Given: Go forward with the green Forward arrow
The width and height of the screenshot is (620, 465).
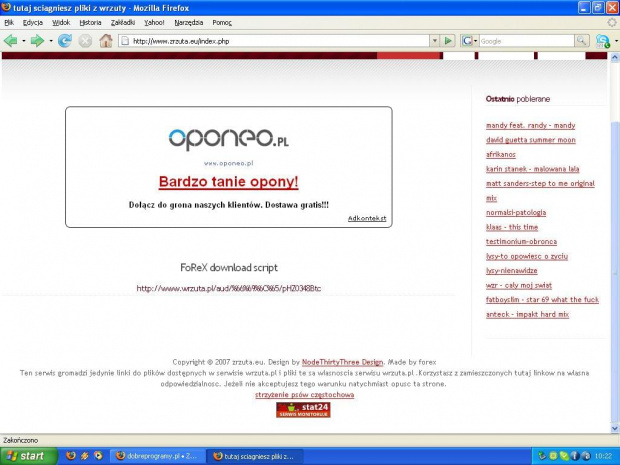Looking at the screenshot, I should click(37, 41).
